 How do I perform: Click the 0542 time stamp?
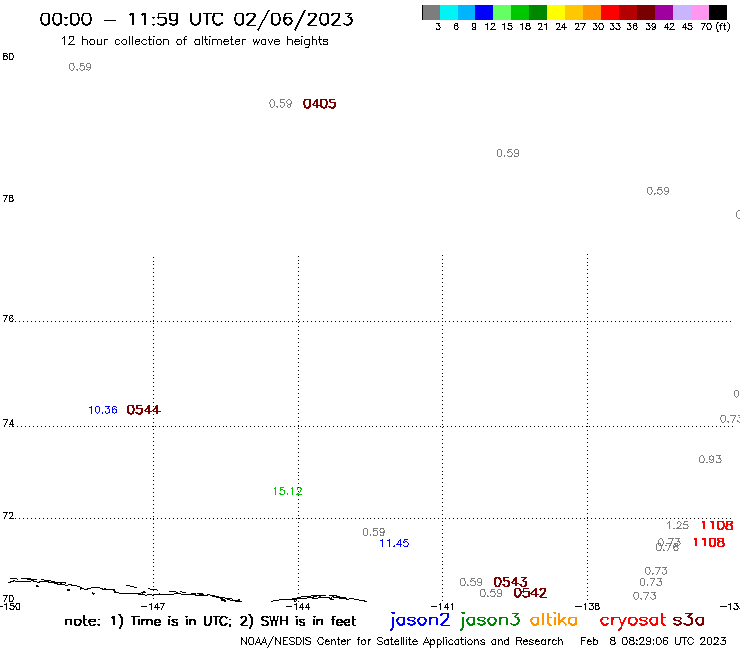point(530,593)
